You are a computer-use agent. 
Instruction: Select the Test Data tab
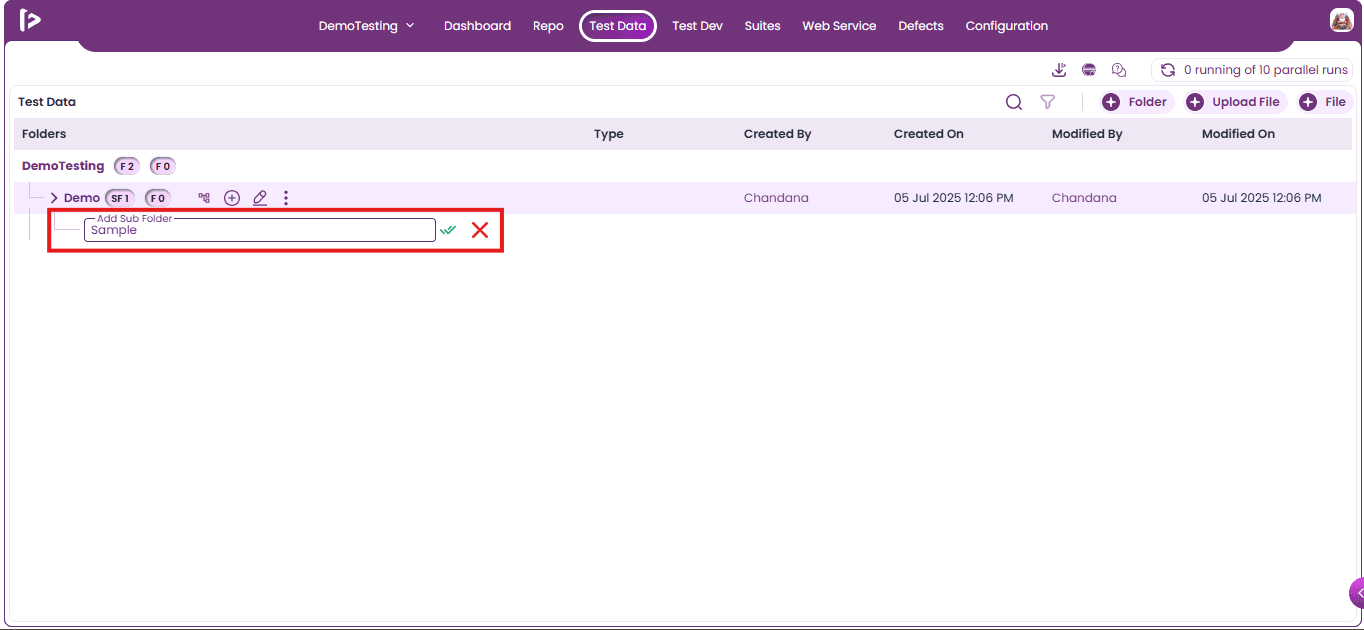tap(618, 26)
